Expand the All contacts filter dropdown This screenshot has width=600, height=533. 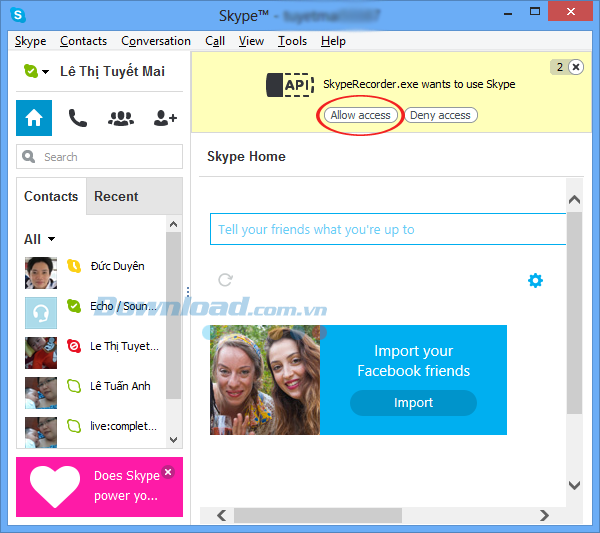tap(51, 240)
